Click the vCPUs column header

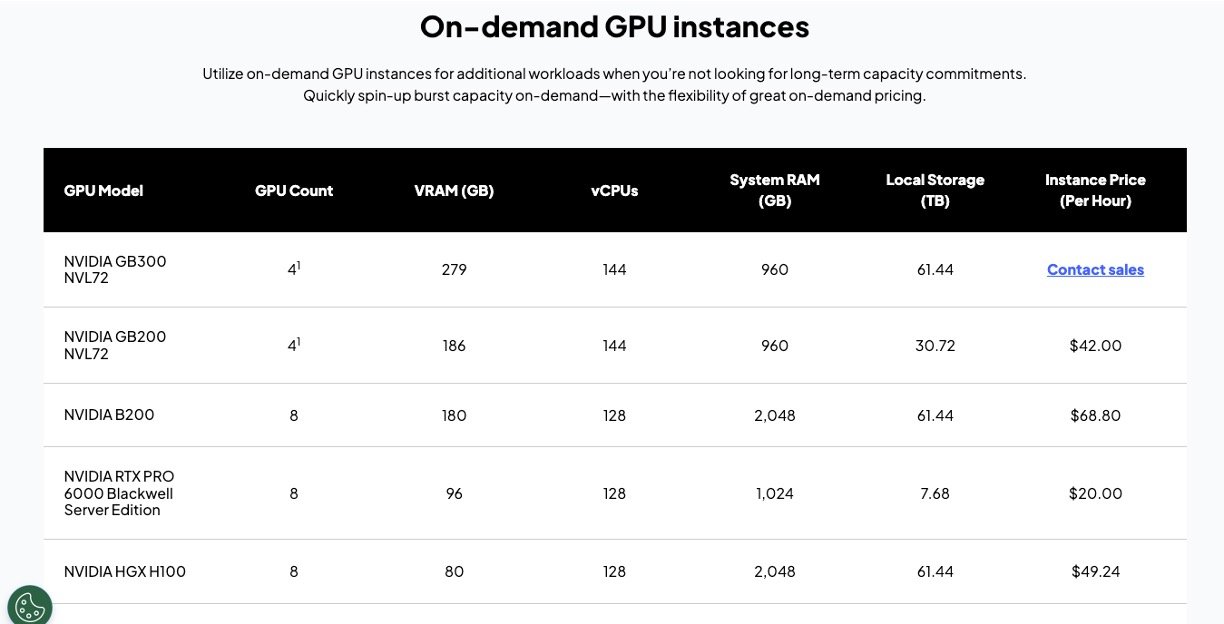coord(614,191)
